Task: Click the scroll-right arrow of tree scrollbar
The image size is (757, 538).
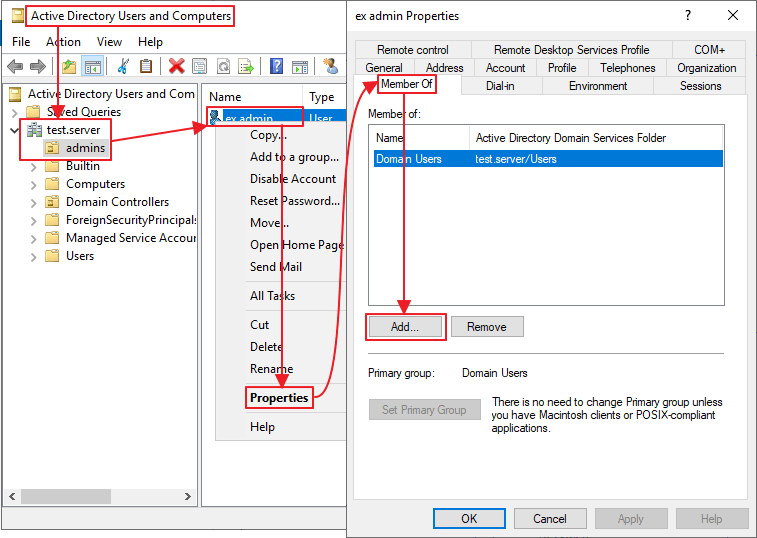Action: (x=188, y=496)
